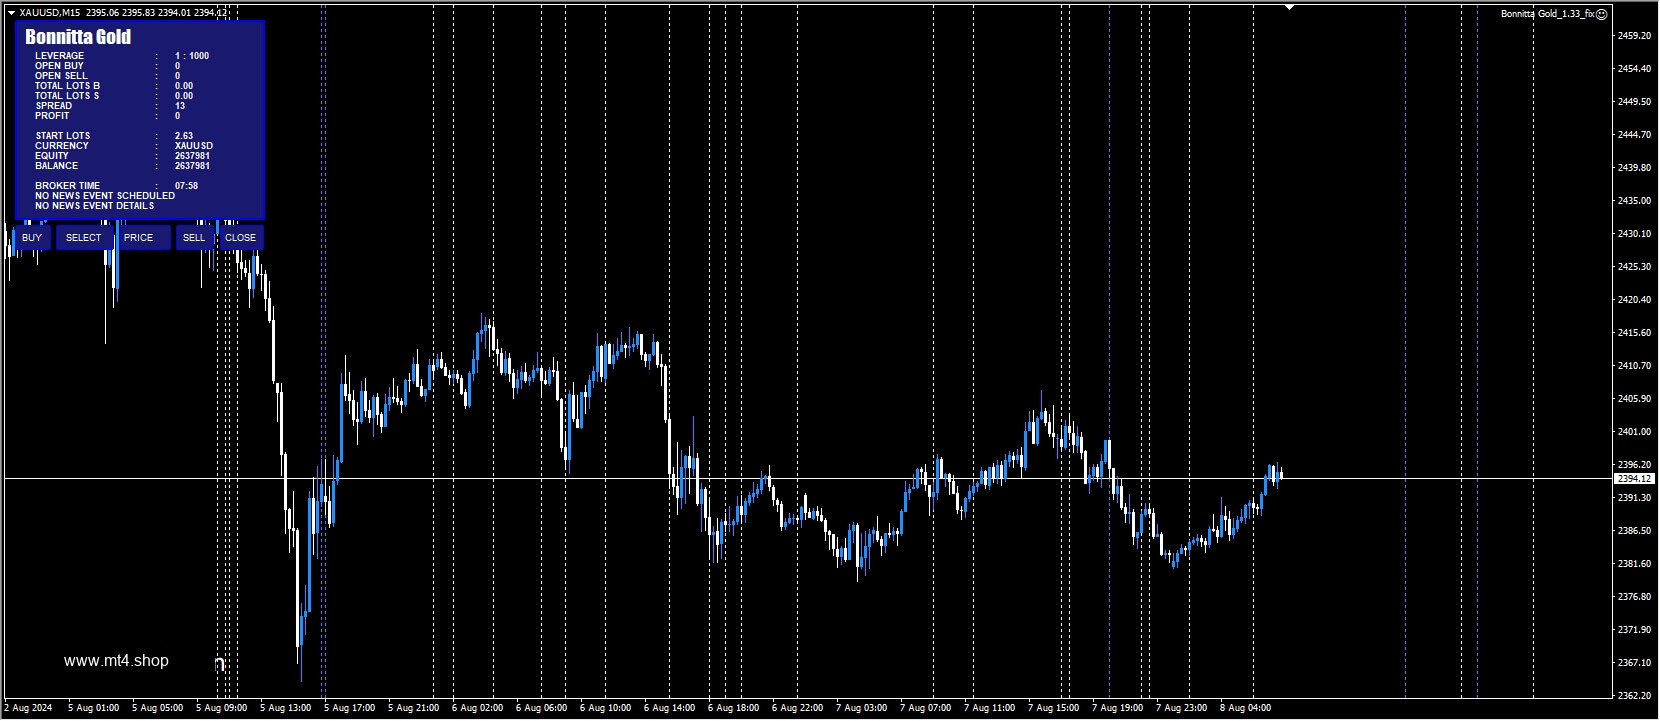Click the BUY button

click(x=32, y=238)
